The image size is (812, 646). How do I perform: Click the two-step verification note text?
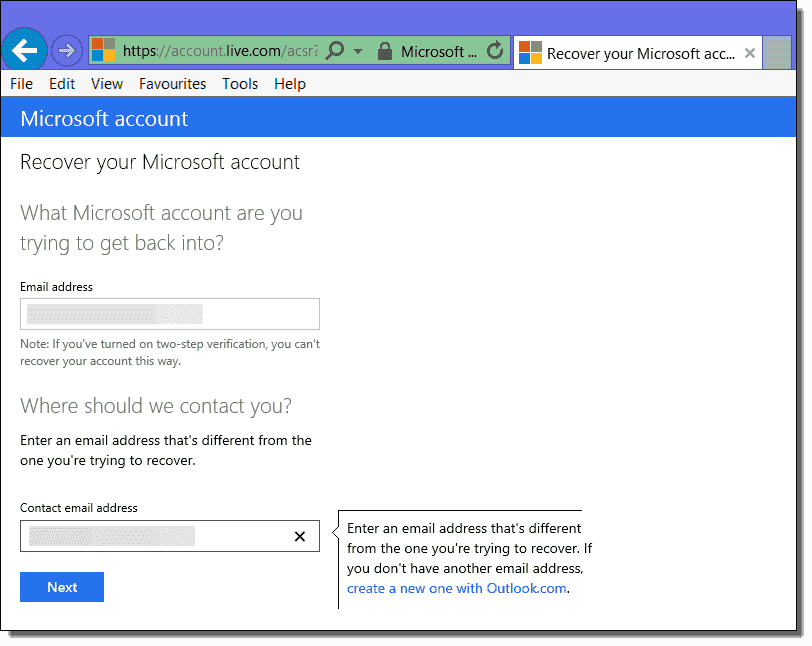coord(170,352)
